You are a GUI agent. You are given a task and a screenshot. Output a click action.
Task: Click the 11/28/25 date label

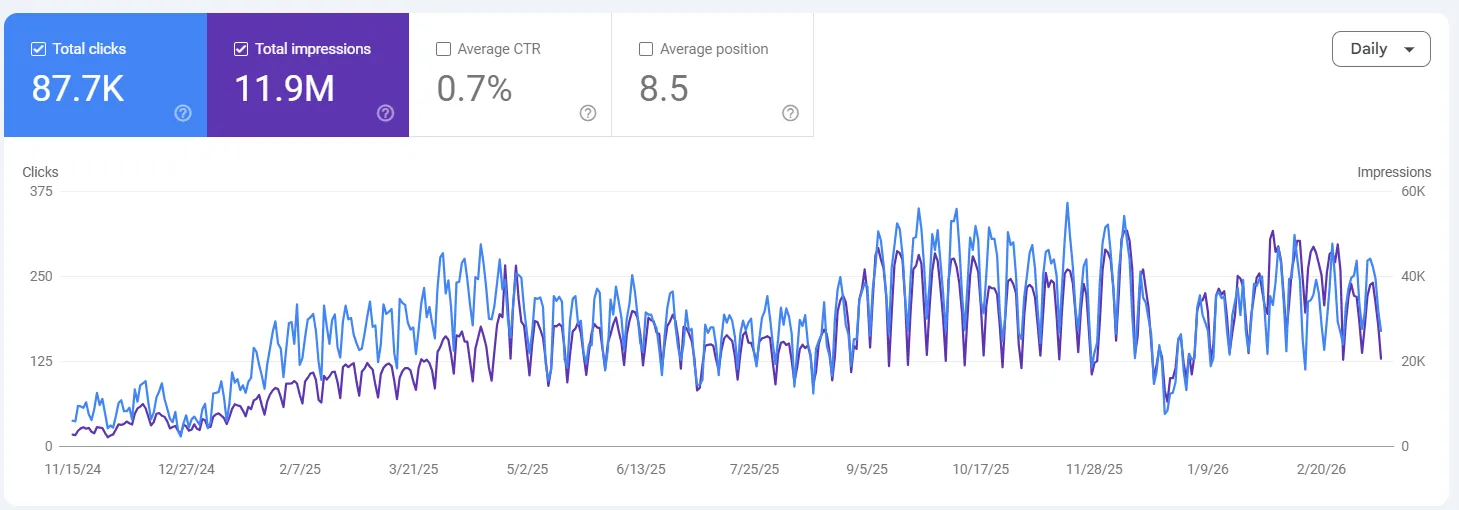1094,468
